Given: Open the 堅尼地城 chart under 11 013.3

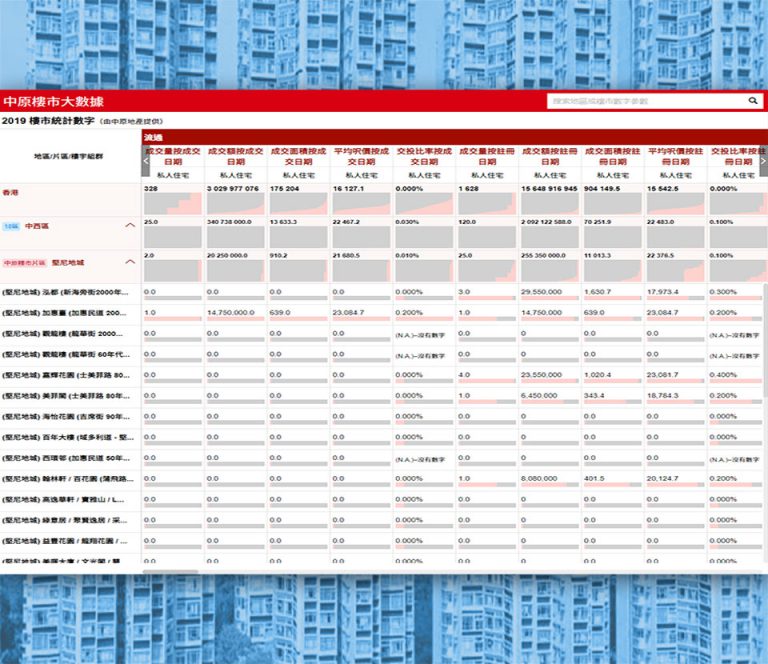Looking at the screenshot, I should [x=613, y=271].
